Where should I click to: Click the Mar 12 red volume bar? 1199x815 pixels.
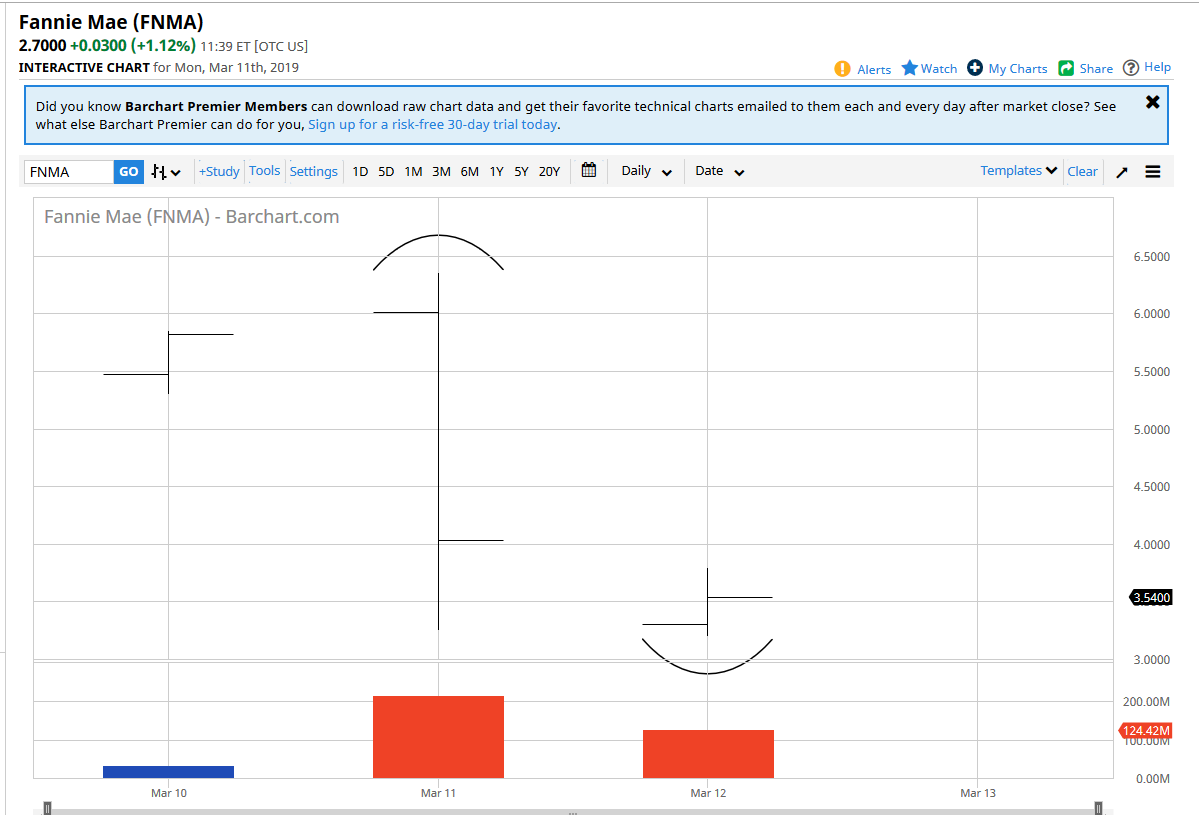pos(708,754)
